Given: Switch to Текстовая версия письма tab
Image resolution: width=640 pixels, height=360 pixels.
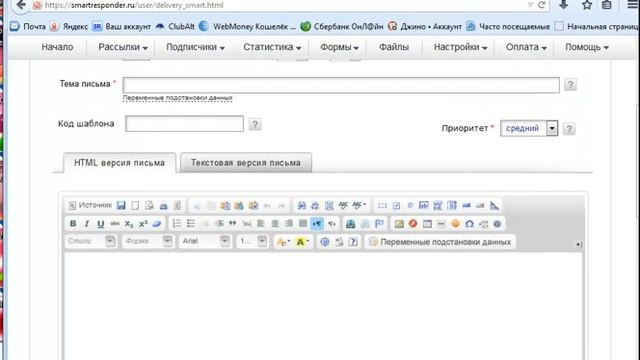Looking at the screenshot, I should click(246, 163).
